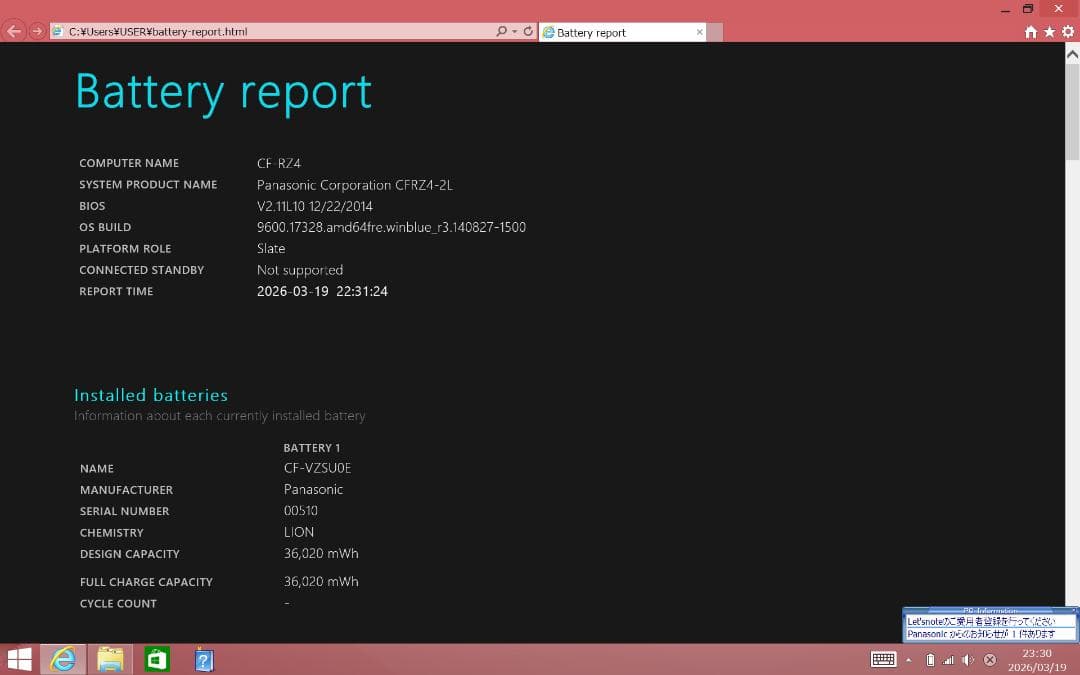This screenshot has height=675, width=1080.
Task: Click platform role value Slate
Action: [271, 249]
